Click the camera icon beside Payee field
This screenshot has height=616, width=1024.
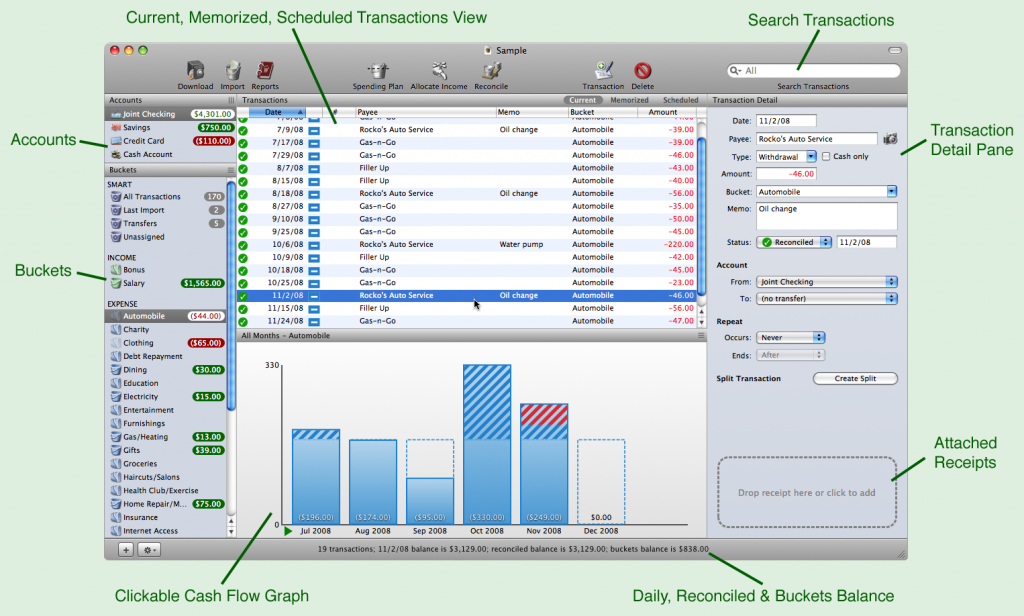tap(890, 139)
